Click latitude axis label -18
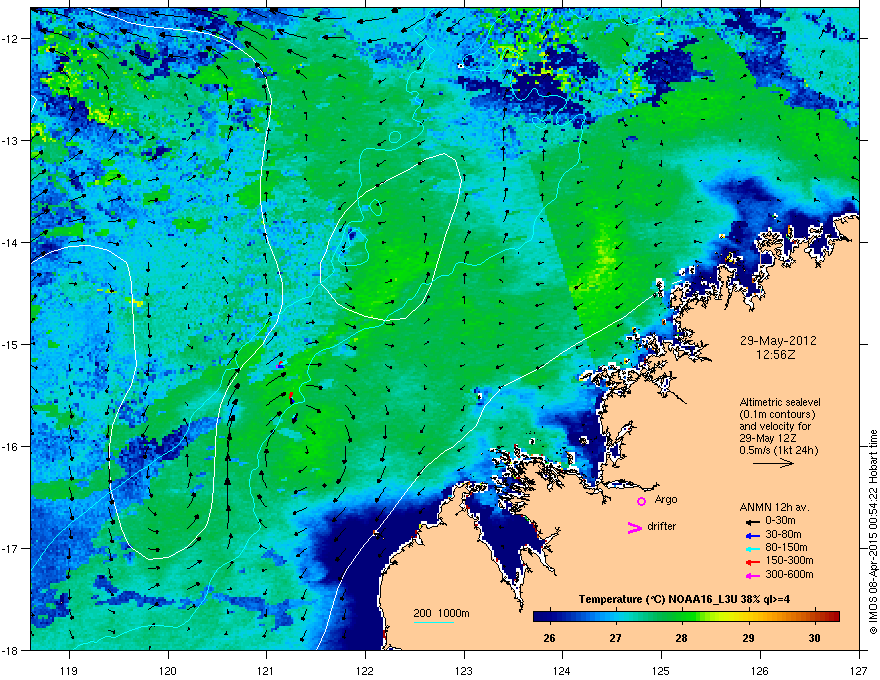Viewport: 880px width, 680px height. coord(11,650)
